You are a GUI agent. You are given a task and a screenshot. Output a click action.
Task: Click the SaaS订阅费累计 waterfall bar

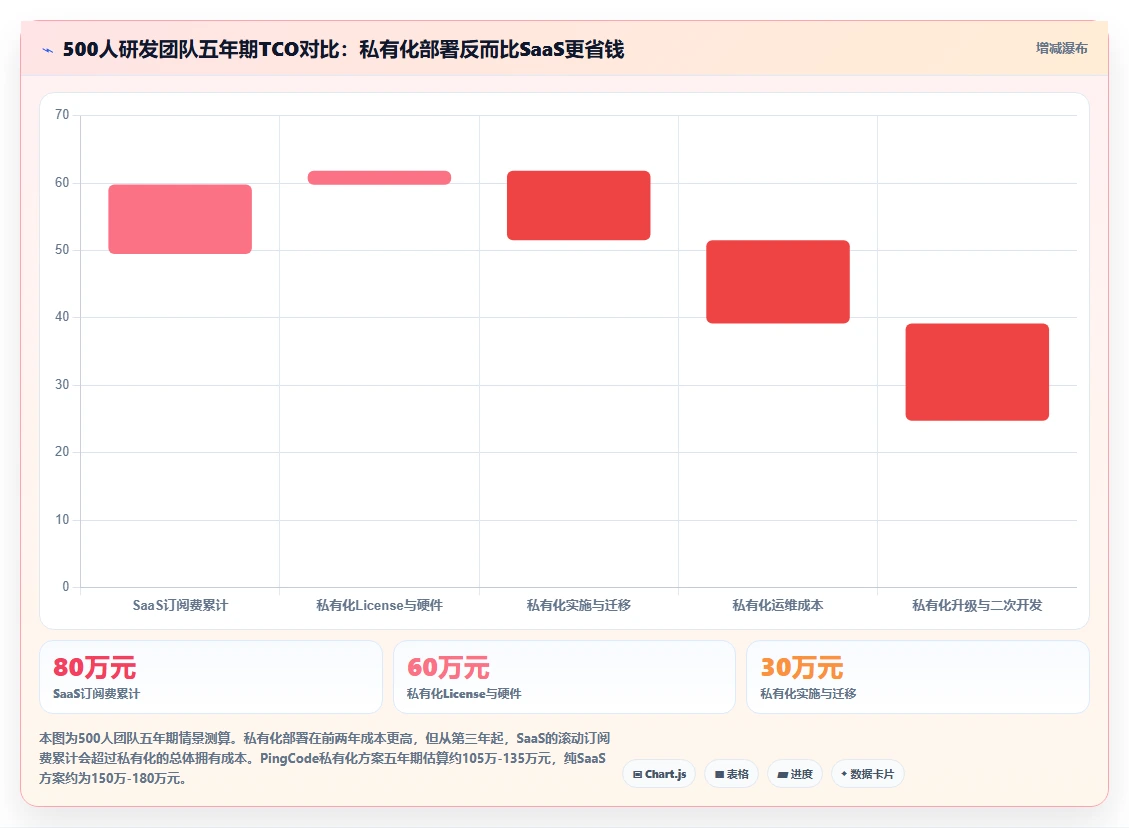[180, 219]
